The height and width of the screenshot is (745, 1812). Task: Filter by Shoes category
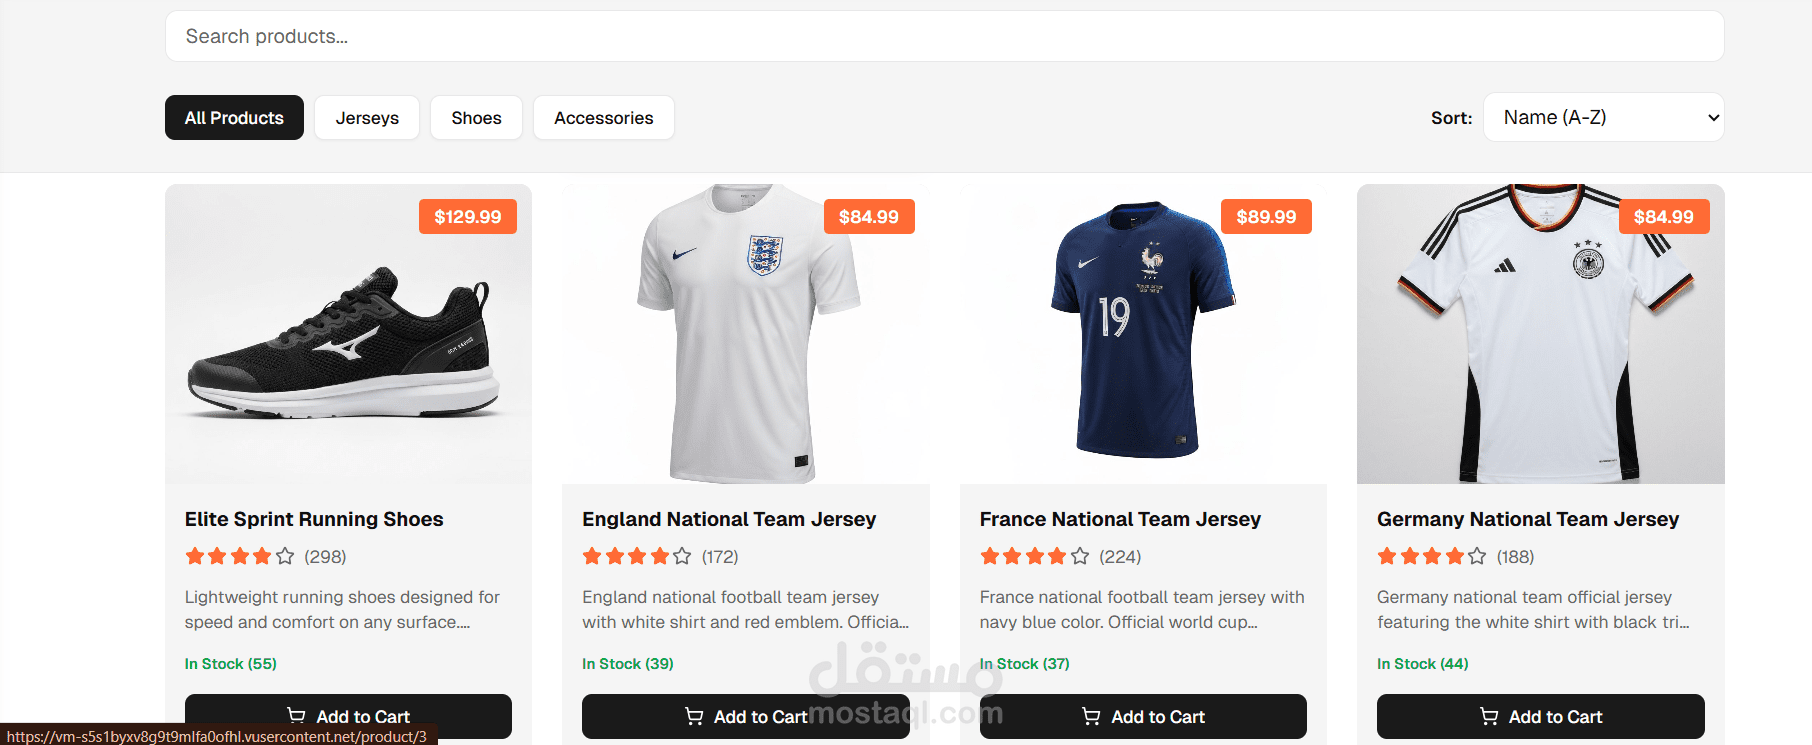coord(476,118)
